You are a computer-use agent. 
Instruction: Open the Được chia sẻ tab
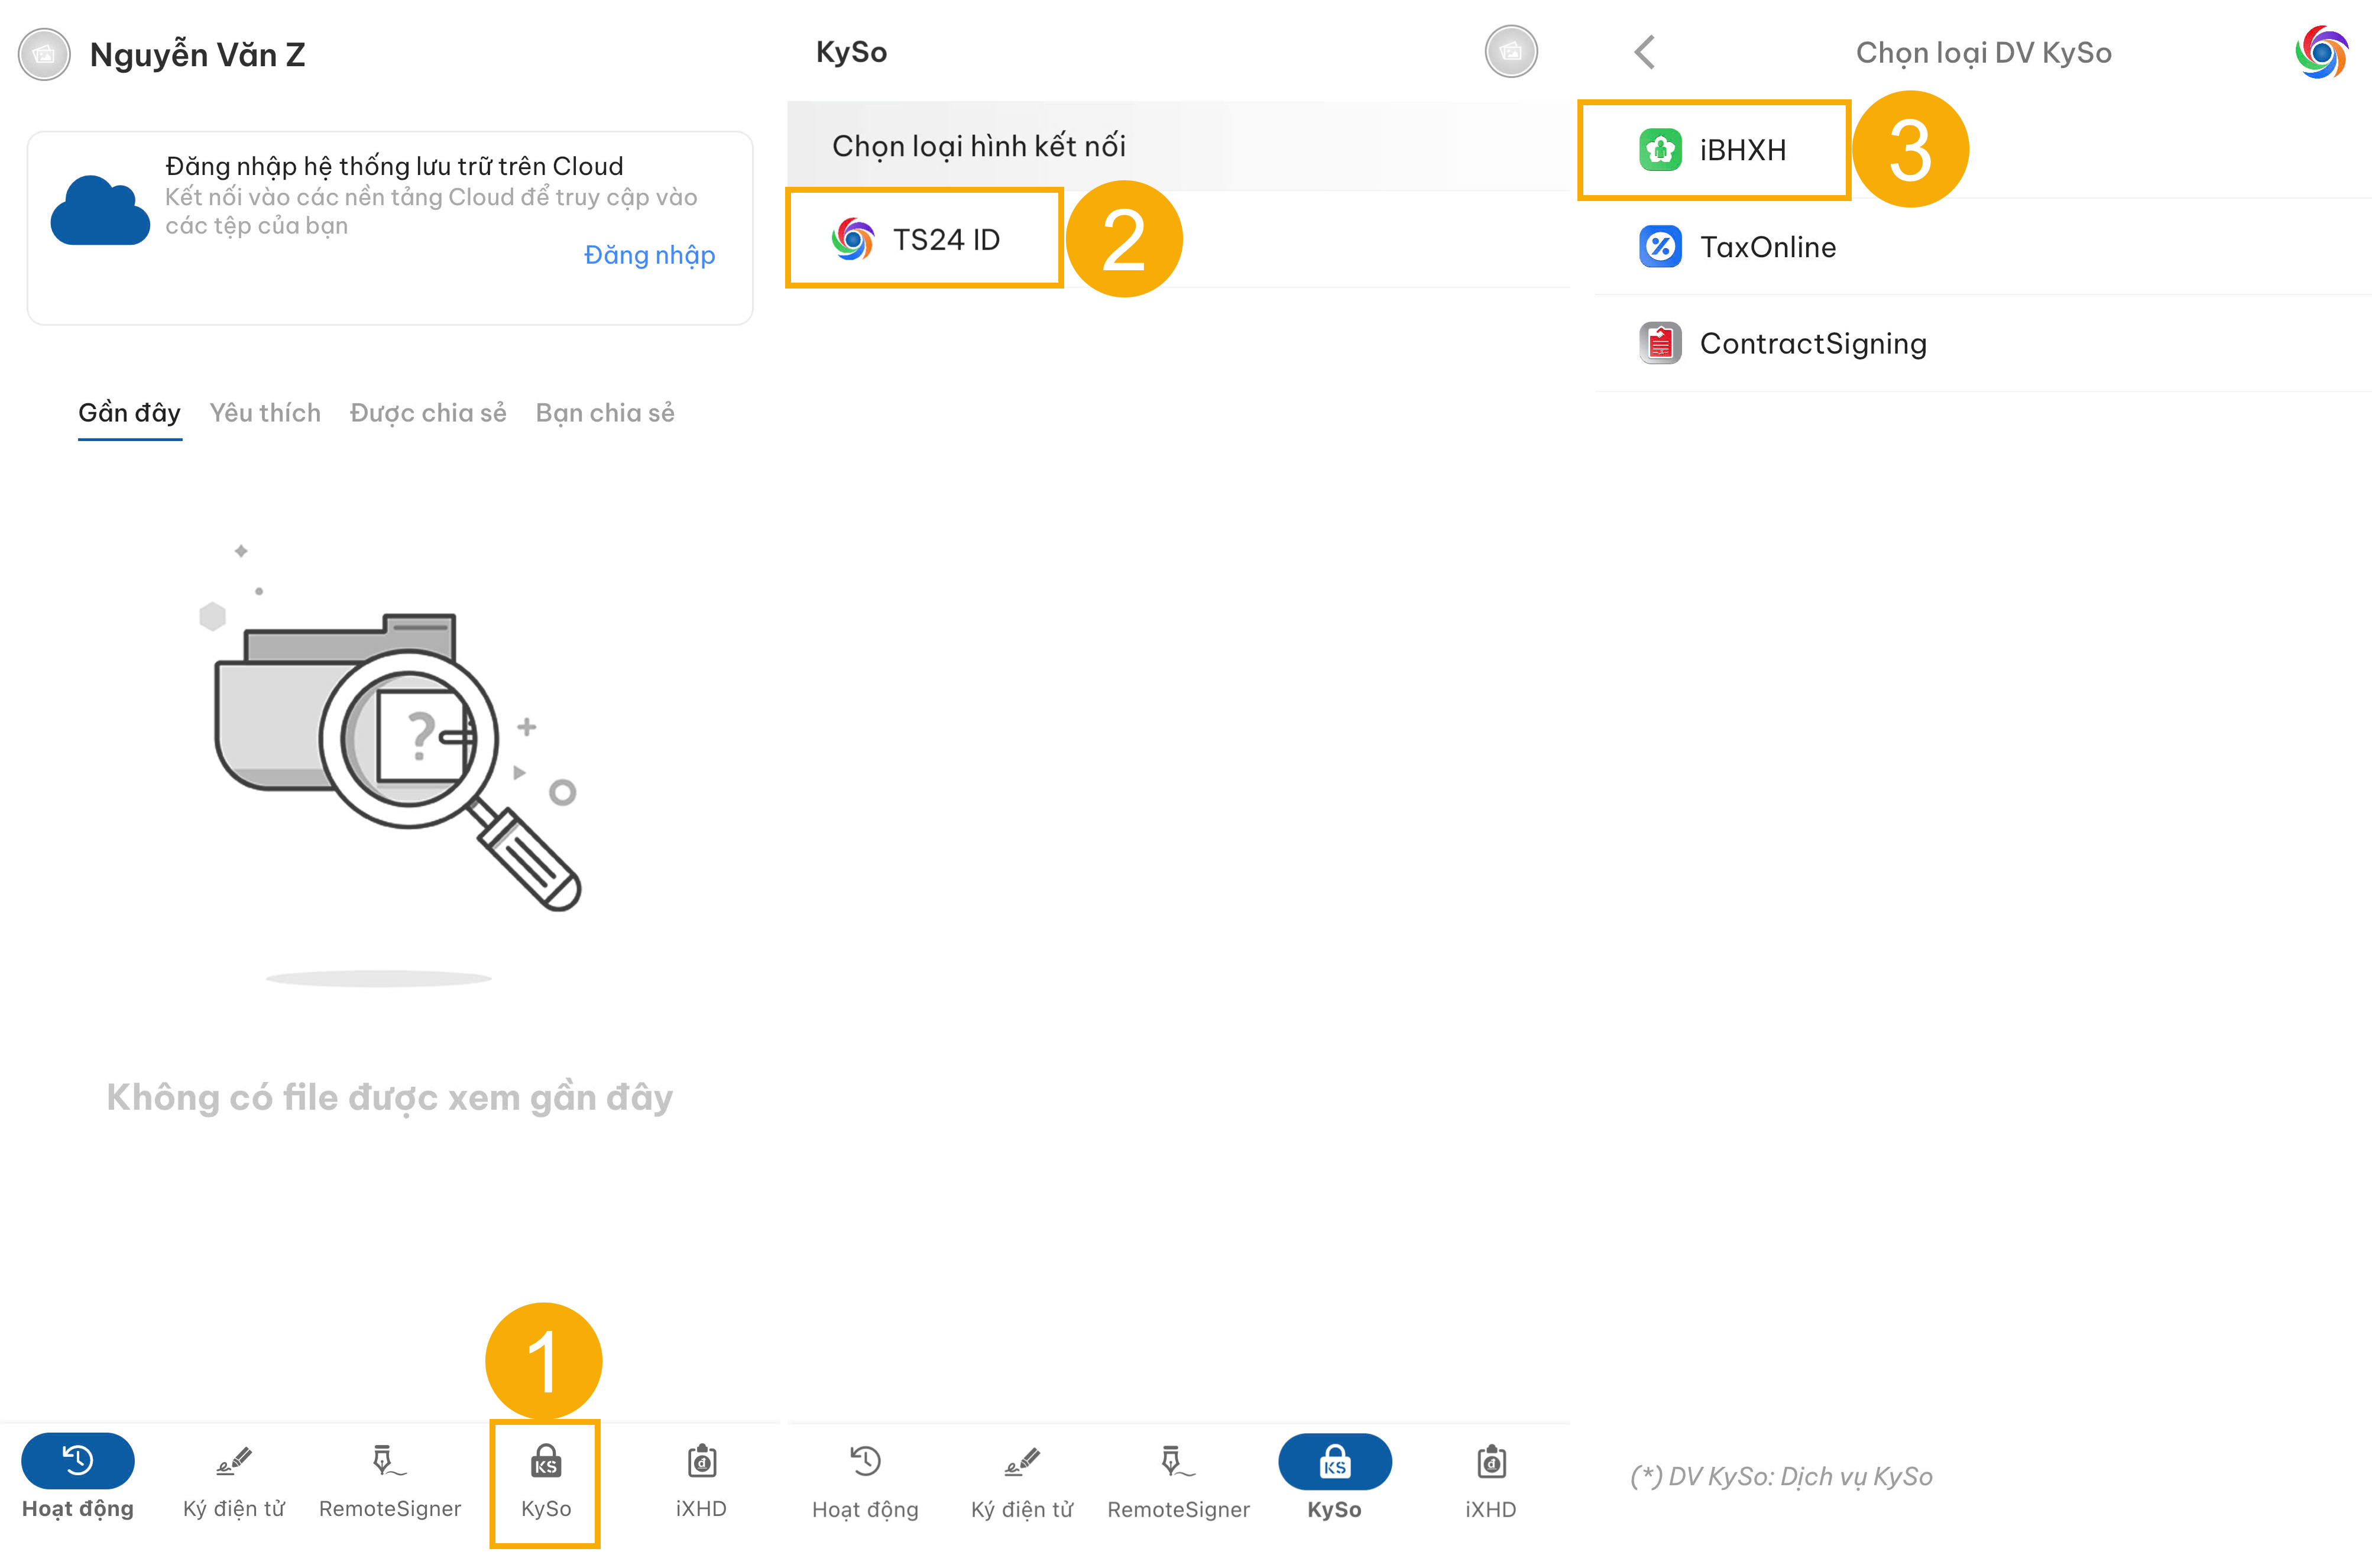pyautogui.click(x=428, y=413)
